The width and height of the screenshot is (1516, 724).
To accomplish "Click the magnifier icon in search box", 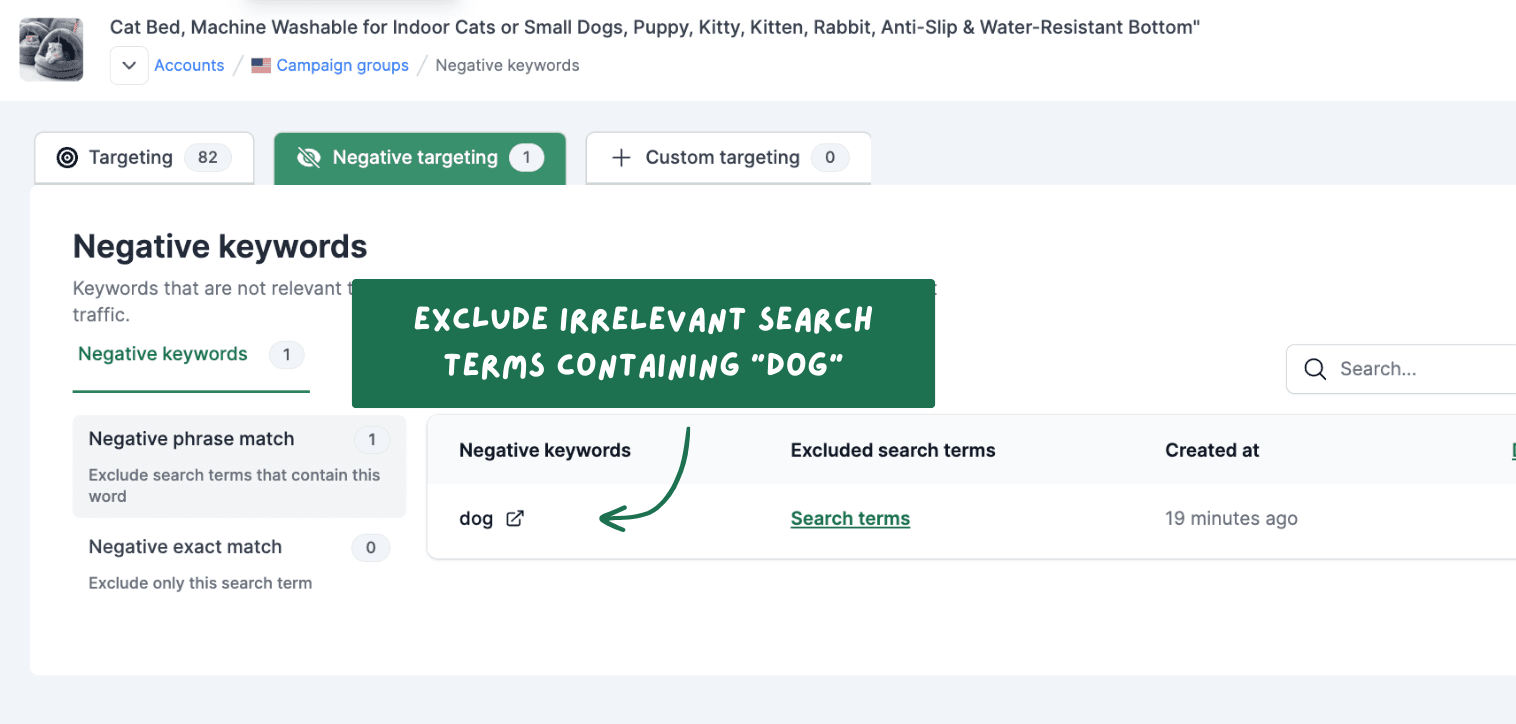I will point(1315,369).
